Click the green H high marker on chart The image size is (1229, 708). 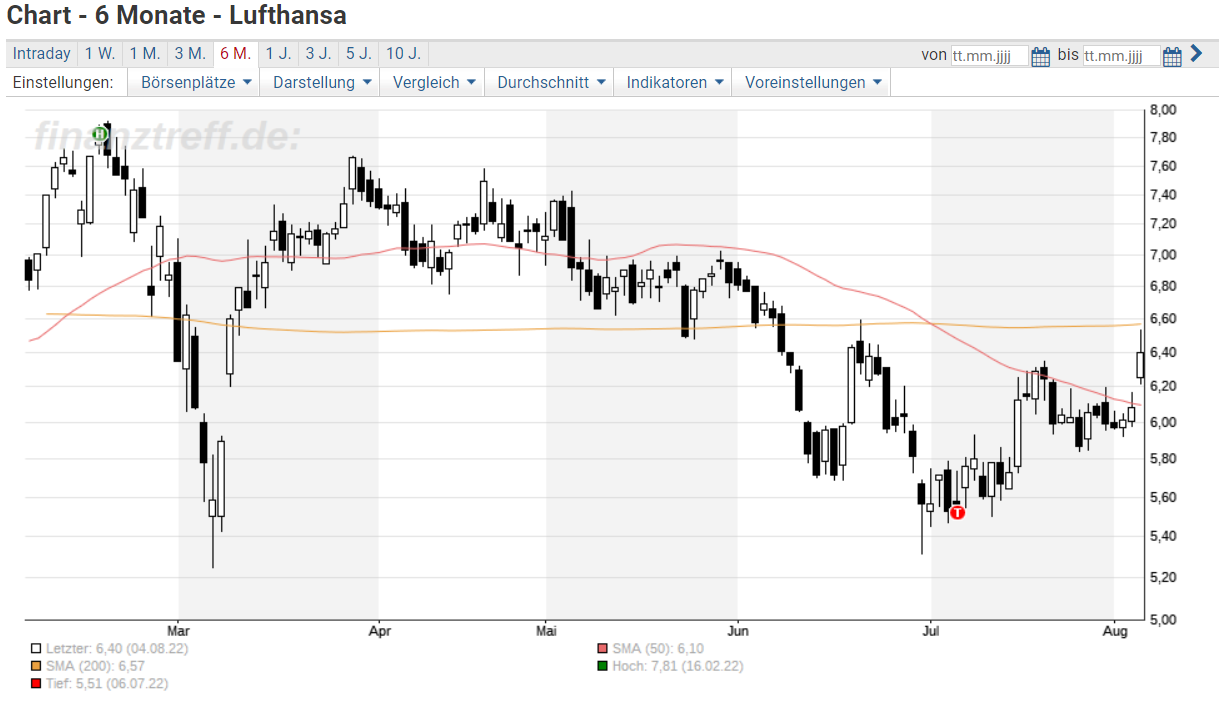(x=100, y=133)
